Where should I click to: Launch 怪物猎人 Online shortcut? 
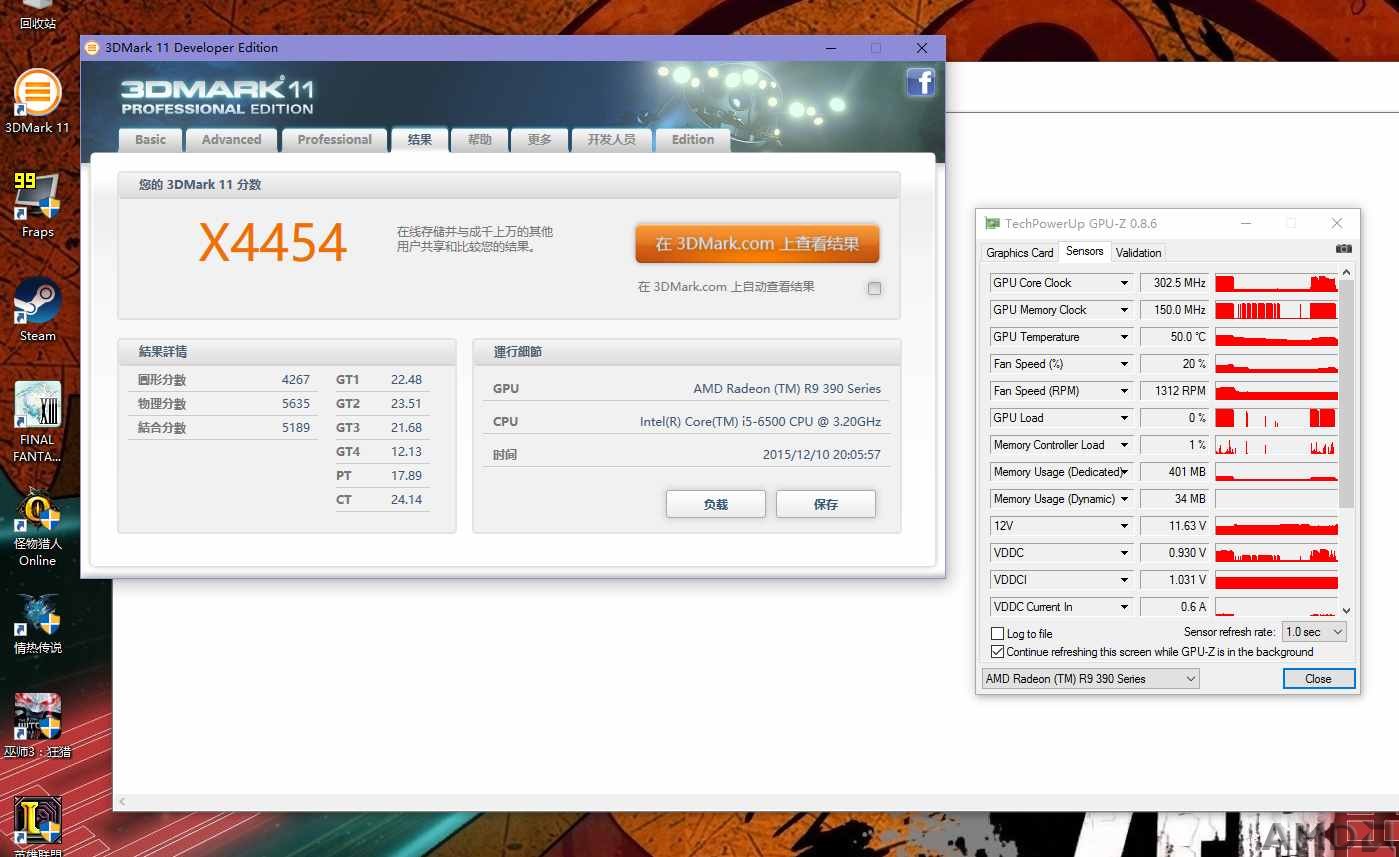(37, 527)
